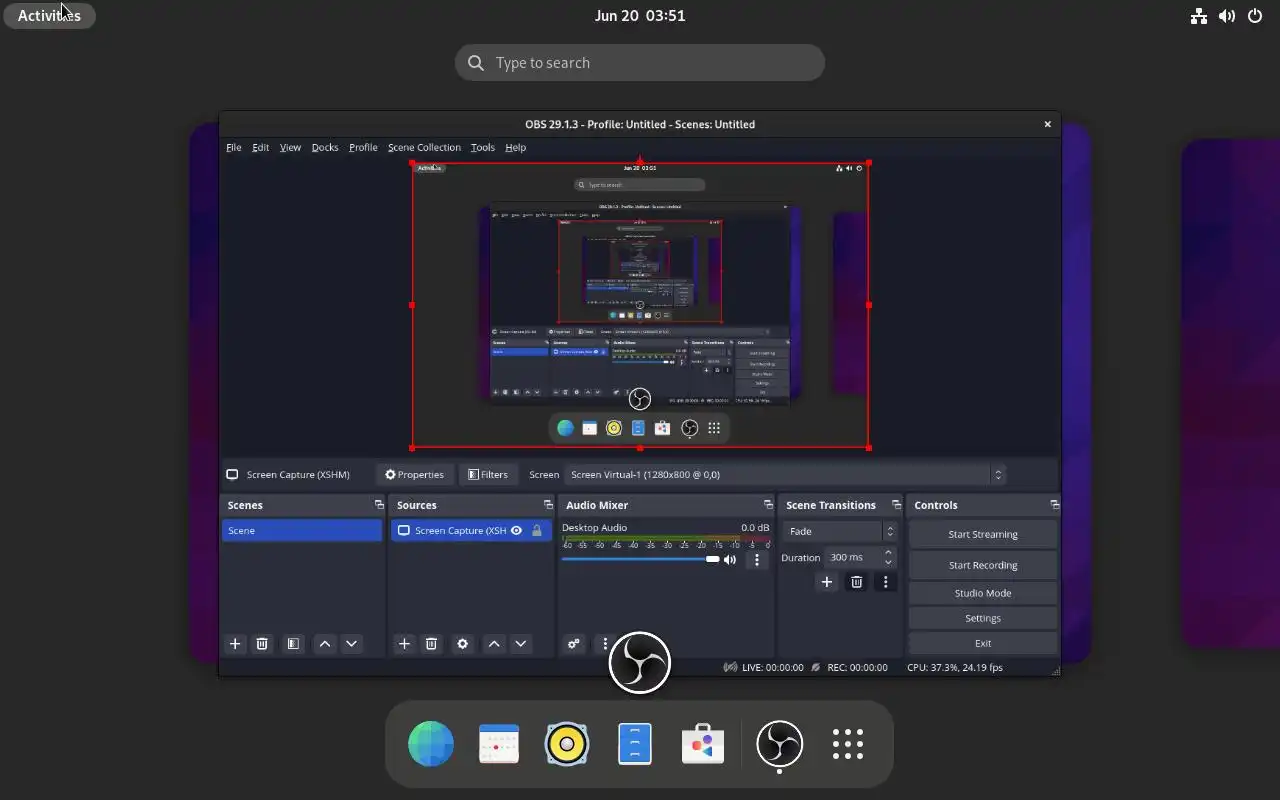
Task: Open the Help menu
Action: click(x=515, y=147)
